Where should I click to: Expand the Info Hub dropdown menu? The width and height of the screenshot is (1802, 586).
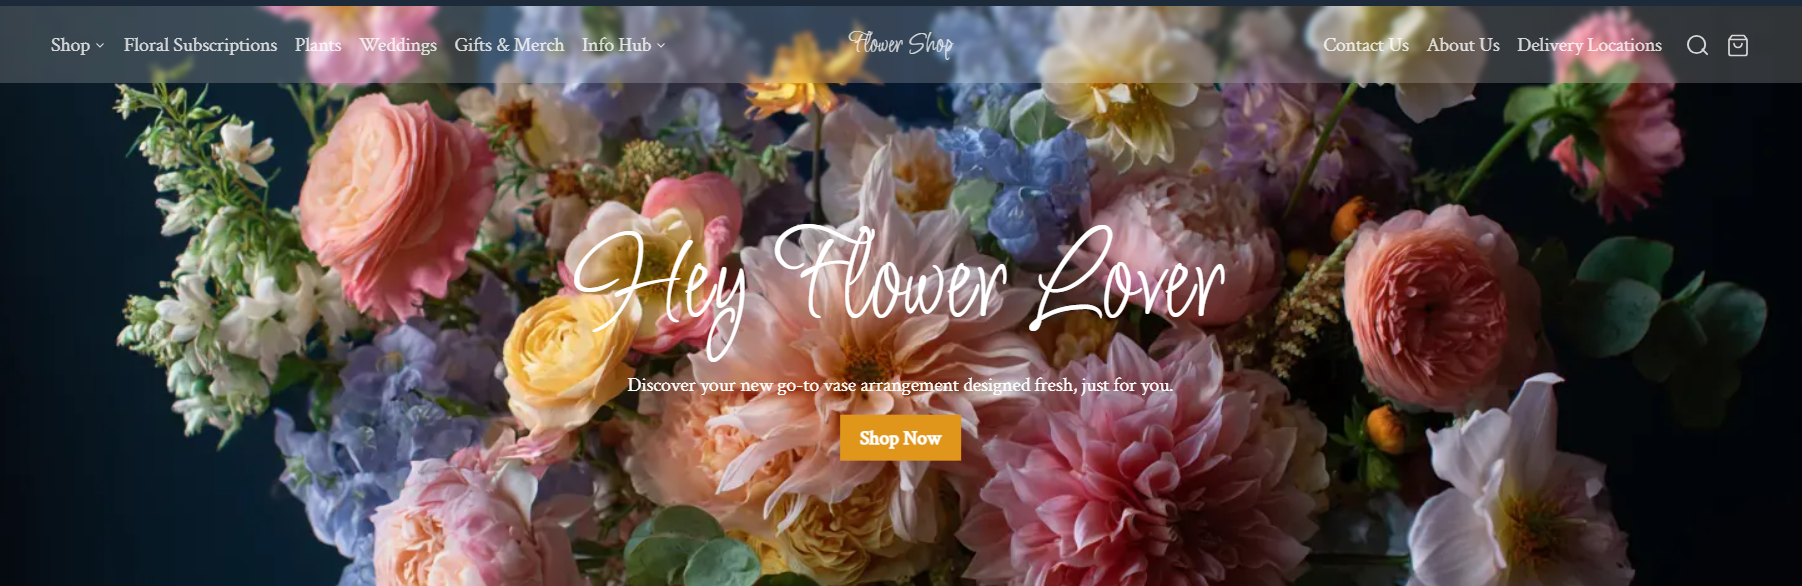[623, 45]
